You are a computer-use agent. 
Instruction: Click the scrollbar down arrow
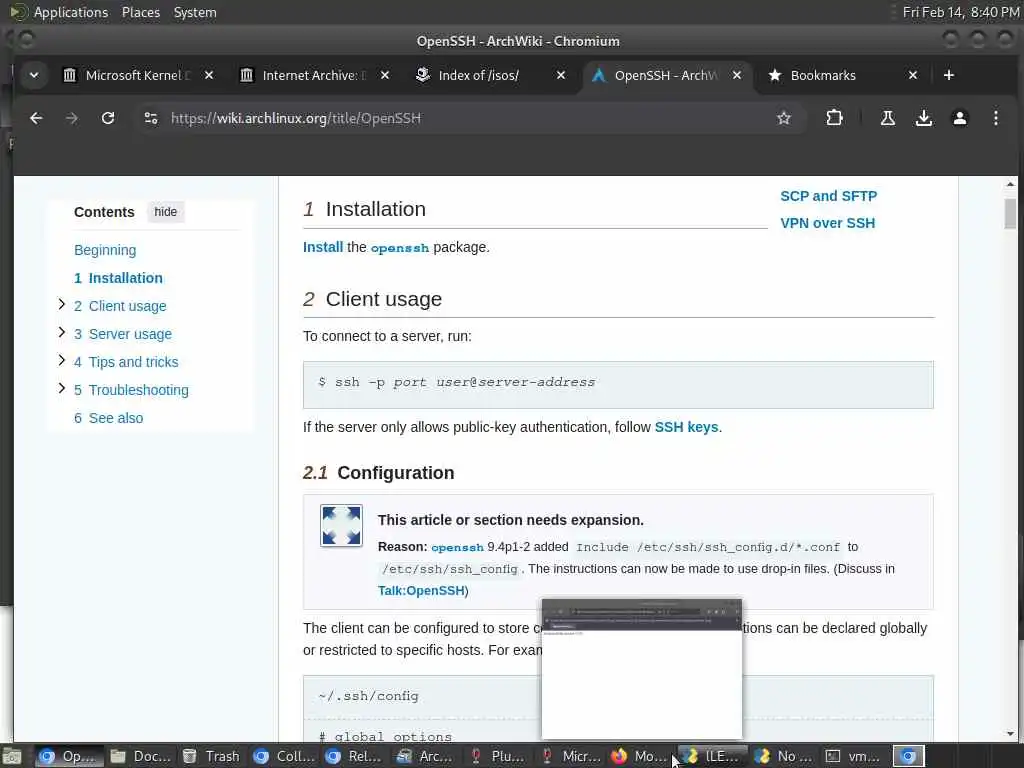pos(1010,735)
